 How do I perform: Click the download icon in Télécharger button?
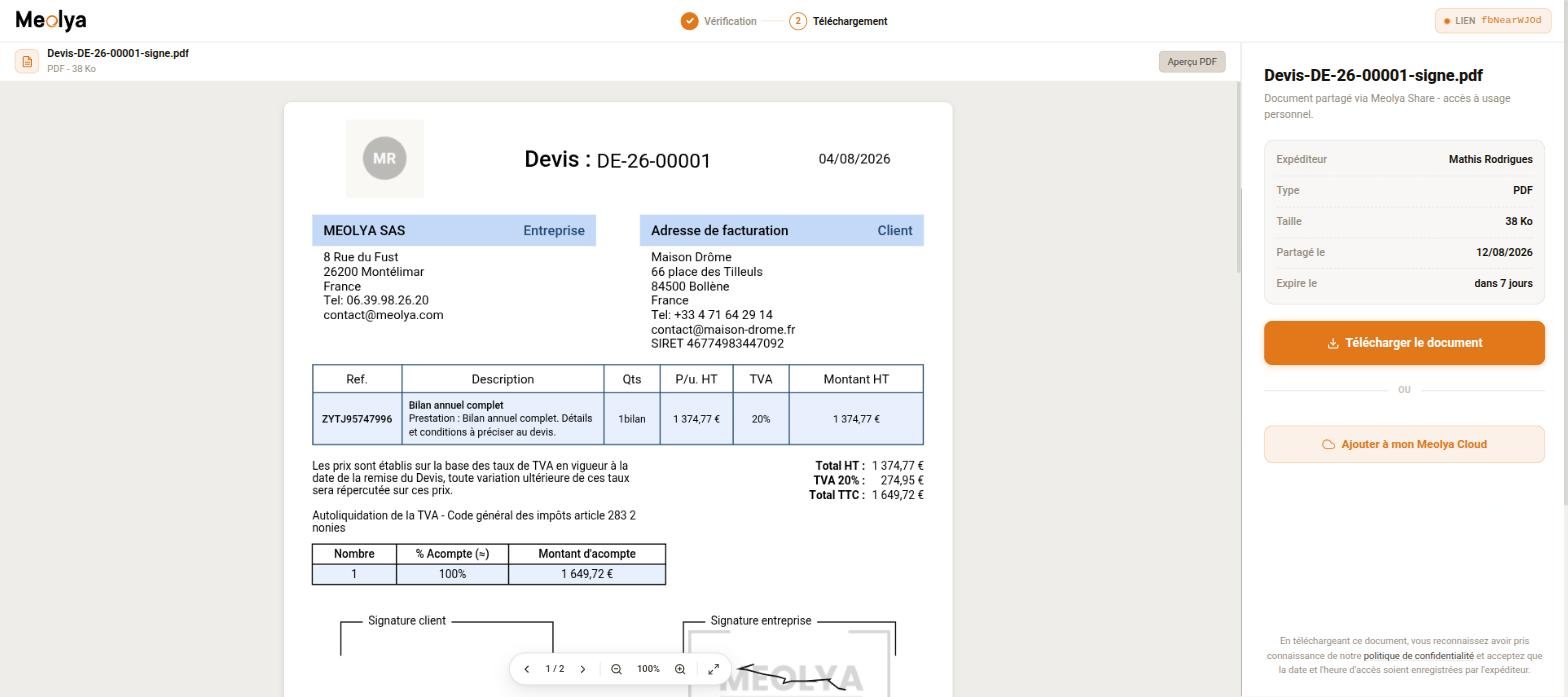(1333, 343)
